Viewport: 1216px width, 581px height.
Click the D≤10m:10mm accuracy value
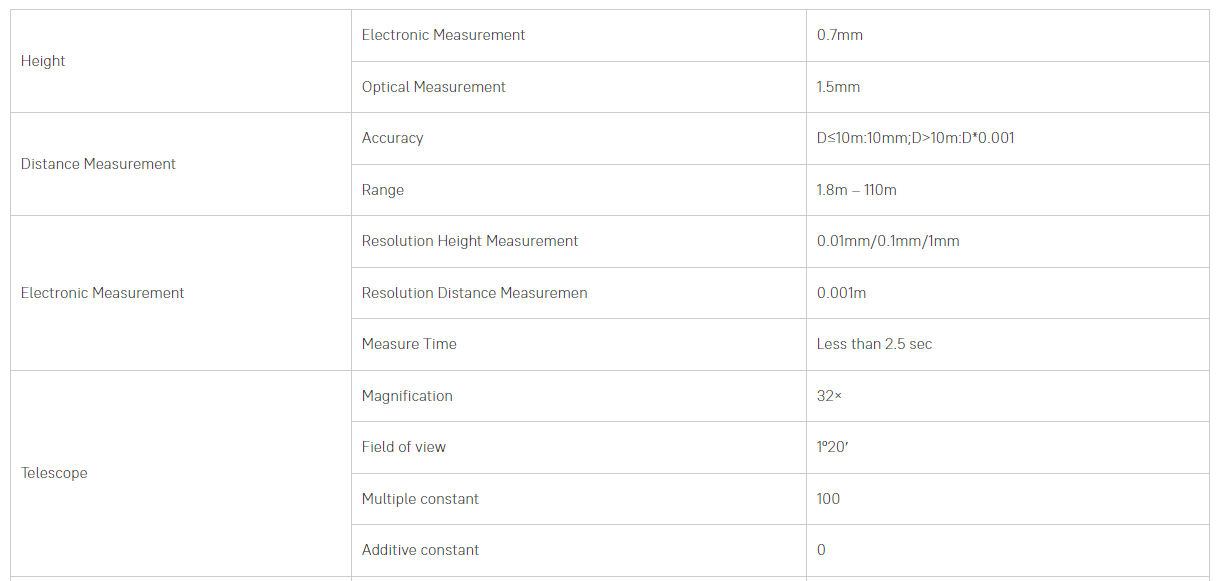915,138
